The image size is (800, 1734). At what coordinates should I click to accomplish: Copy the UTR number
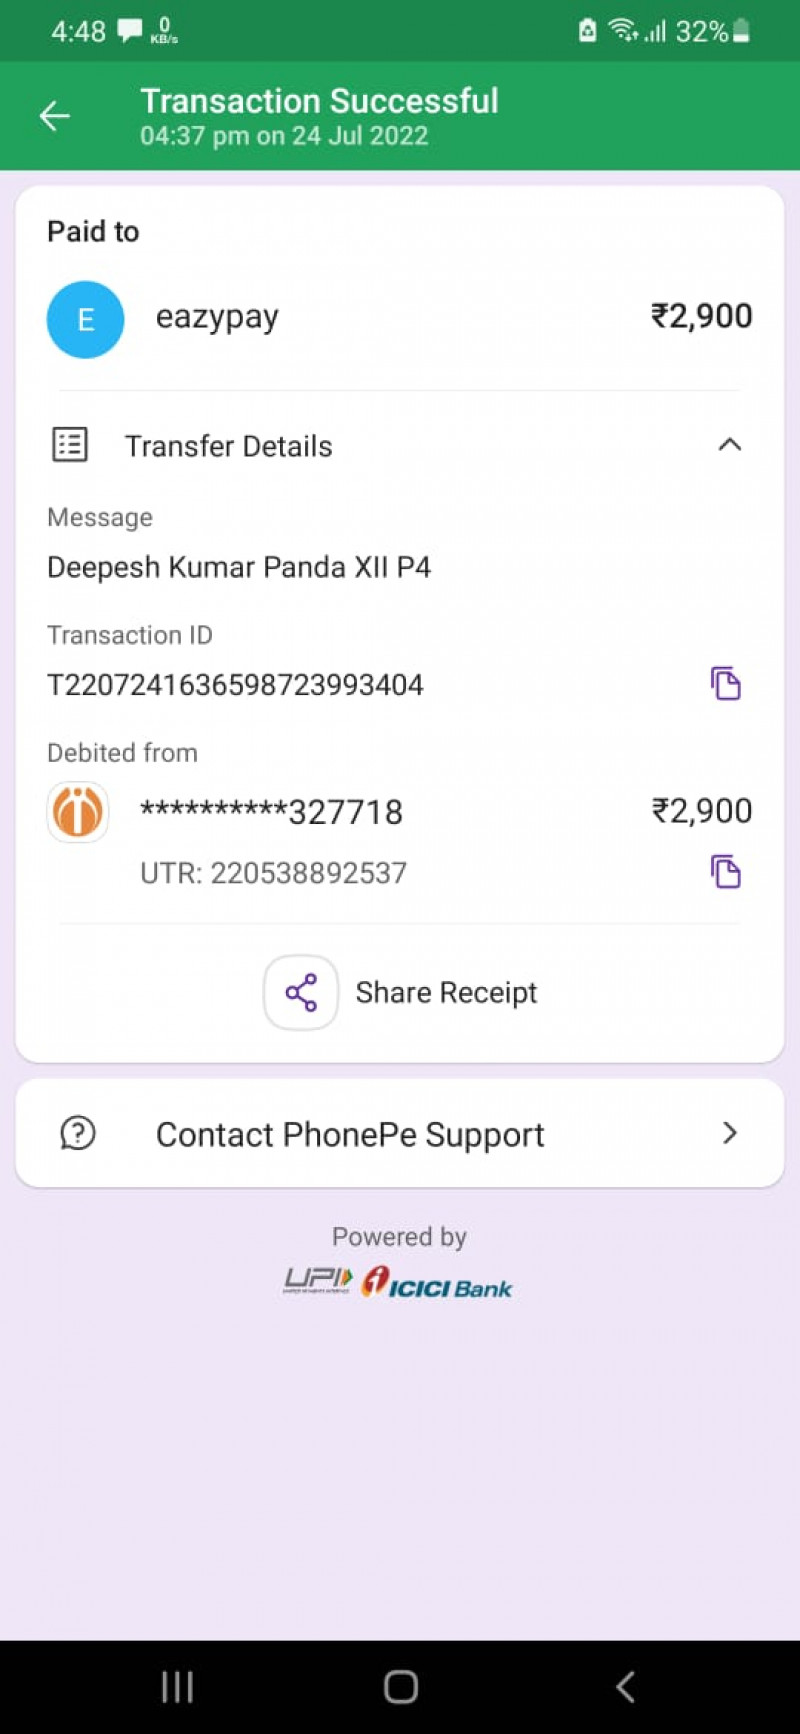726,872
